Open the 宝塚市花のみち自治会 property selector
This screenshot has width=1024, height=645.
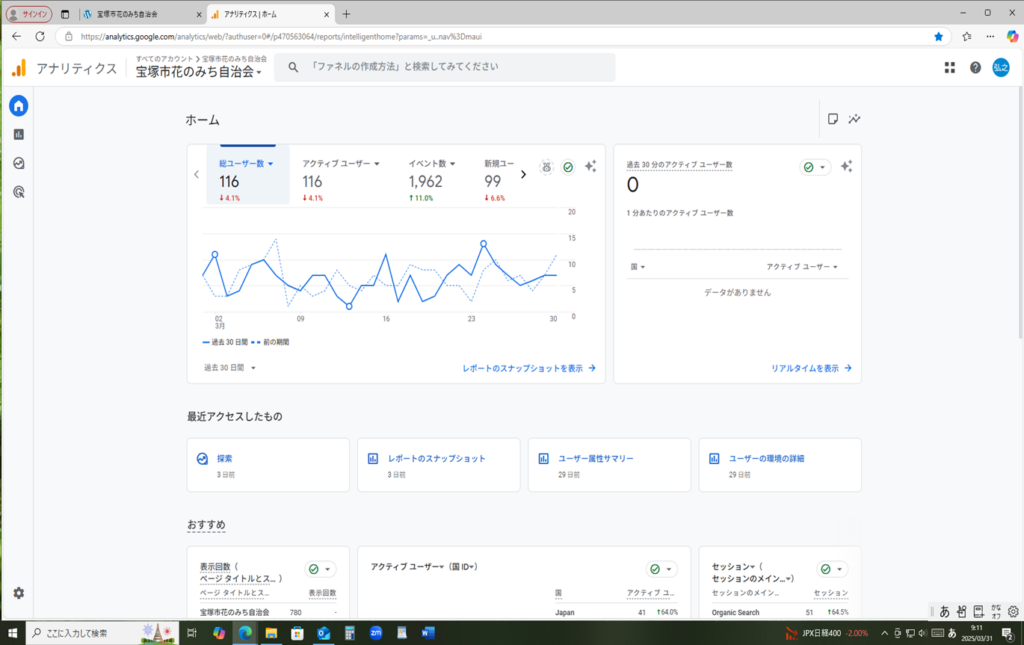[x=199, y=72]
